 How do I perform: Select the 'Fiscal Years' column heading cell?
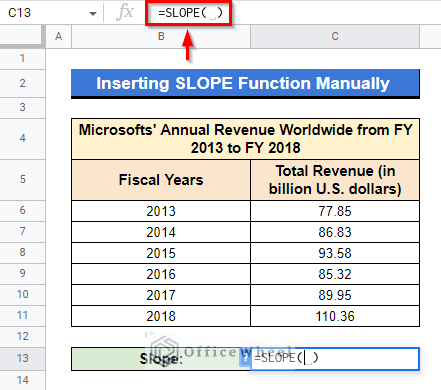161,180
